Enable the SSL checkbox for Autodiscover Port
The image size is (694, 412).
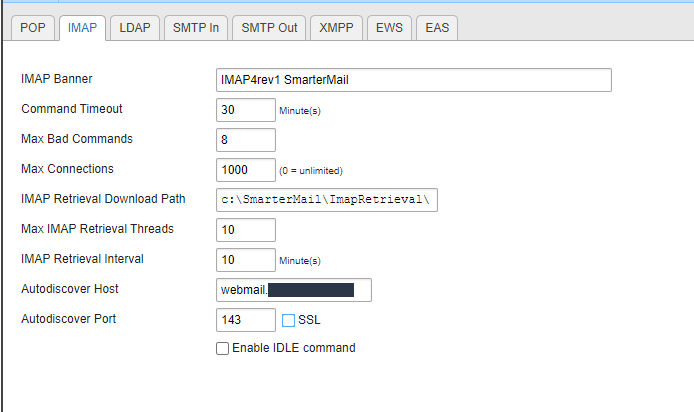click(x=289, y=320)
